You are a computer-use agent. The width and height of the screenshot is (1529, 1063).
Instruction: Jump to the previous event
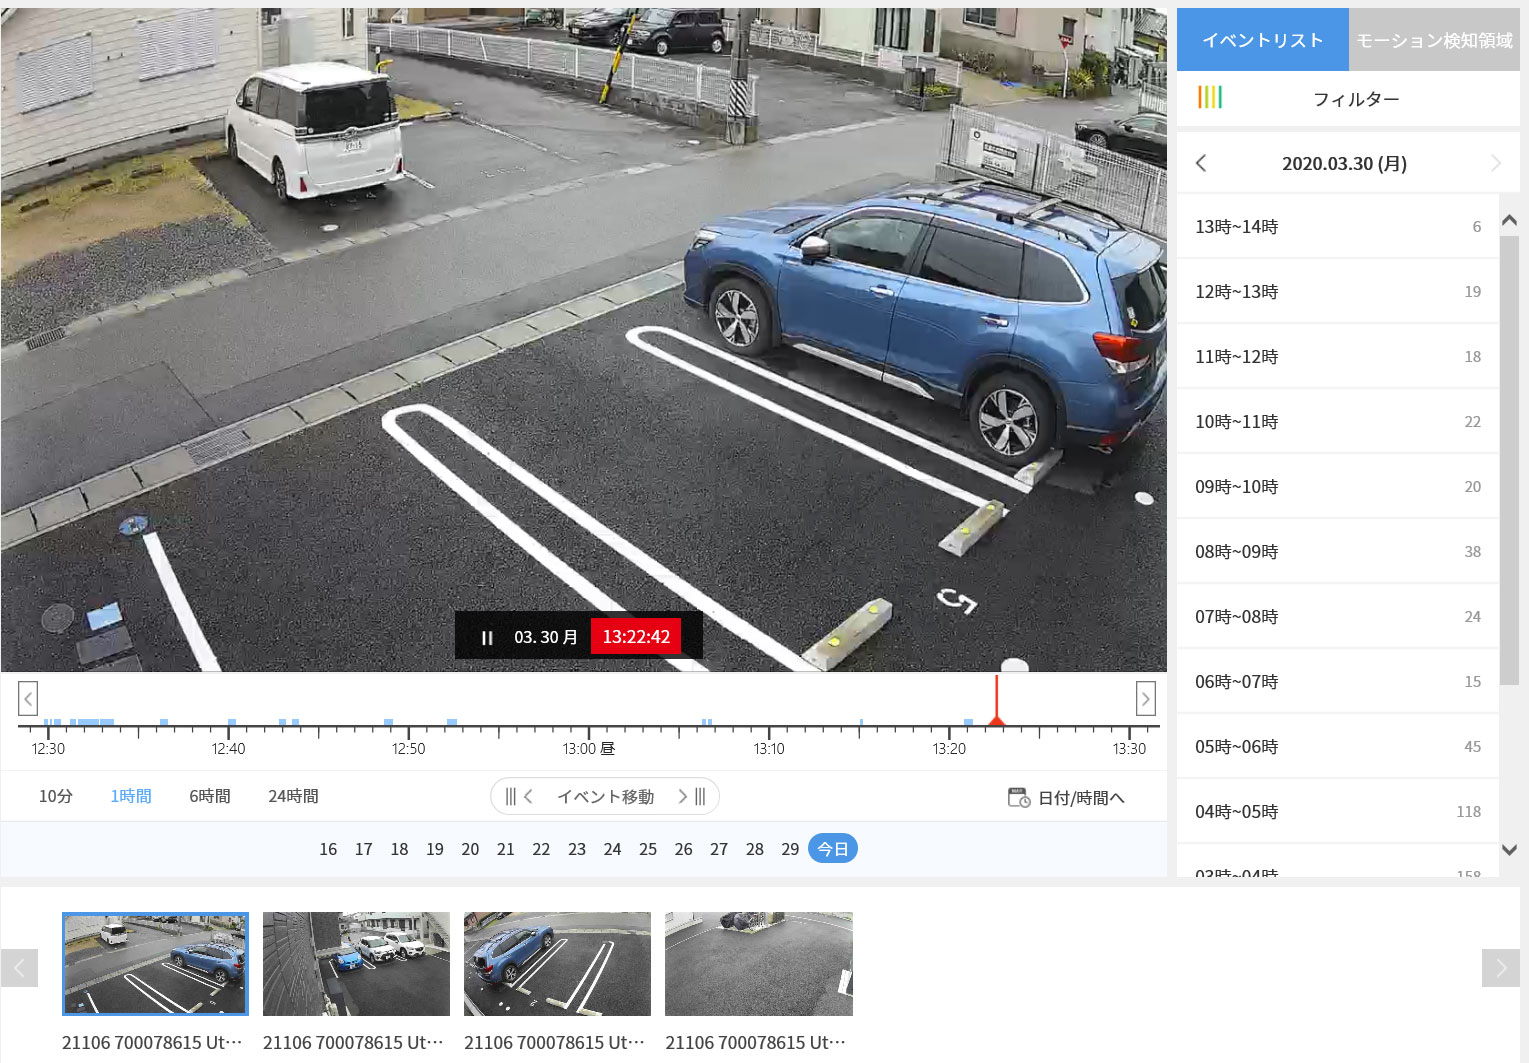[519, 797]
